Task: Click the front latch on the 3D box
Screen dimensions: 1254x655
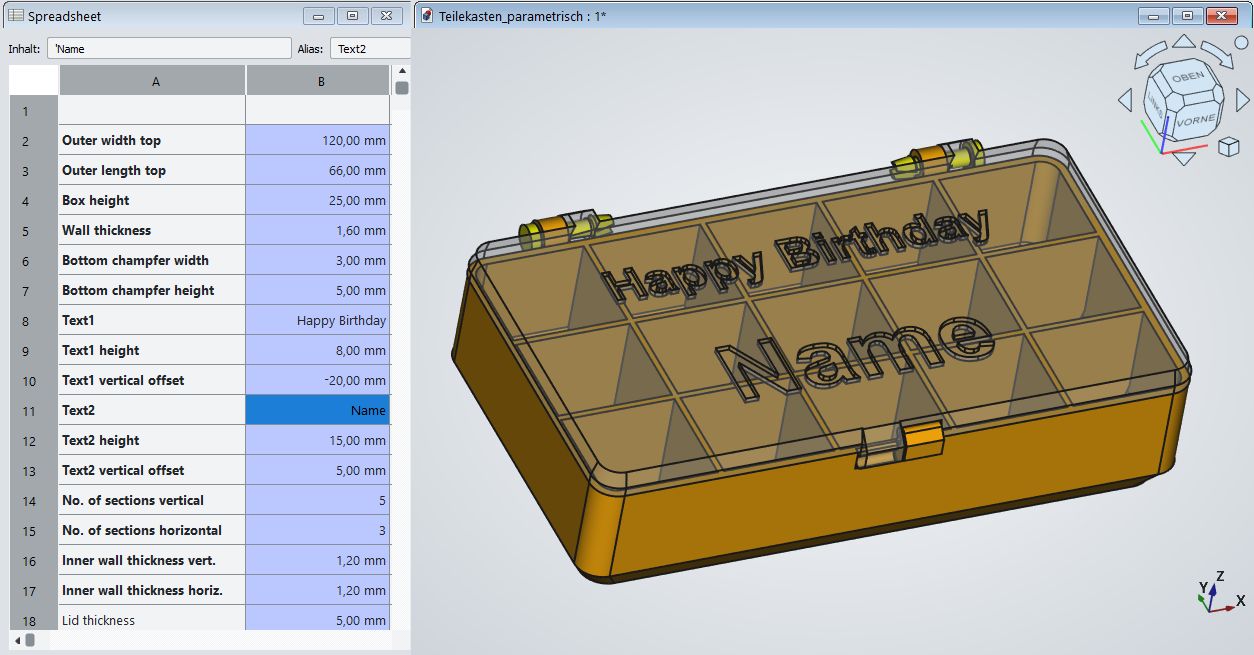Action: 898,446
